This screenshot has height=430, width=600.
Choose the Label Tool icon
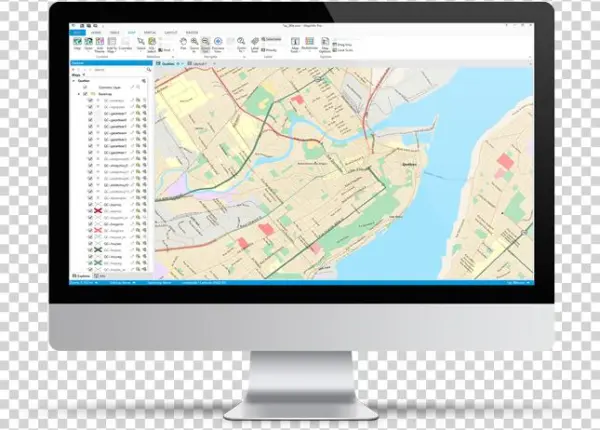255,44
